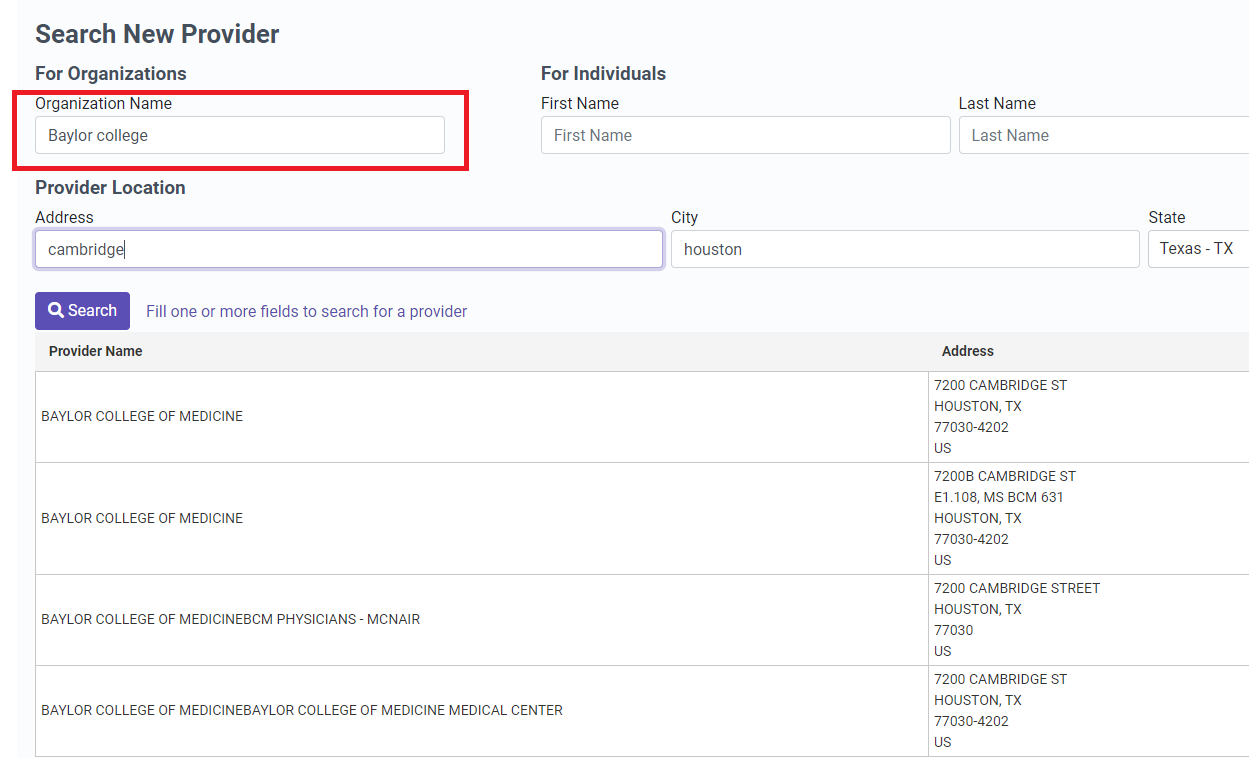Open the State dropdown showing Texas - TX

1200,249
